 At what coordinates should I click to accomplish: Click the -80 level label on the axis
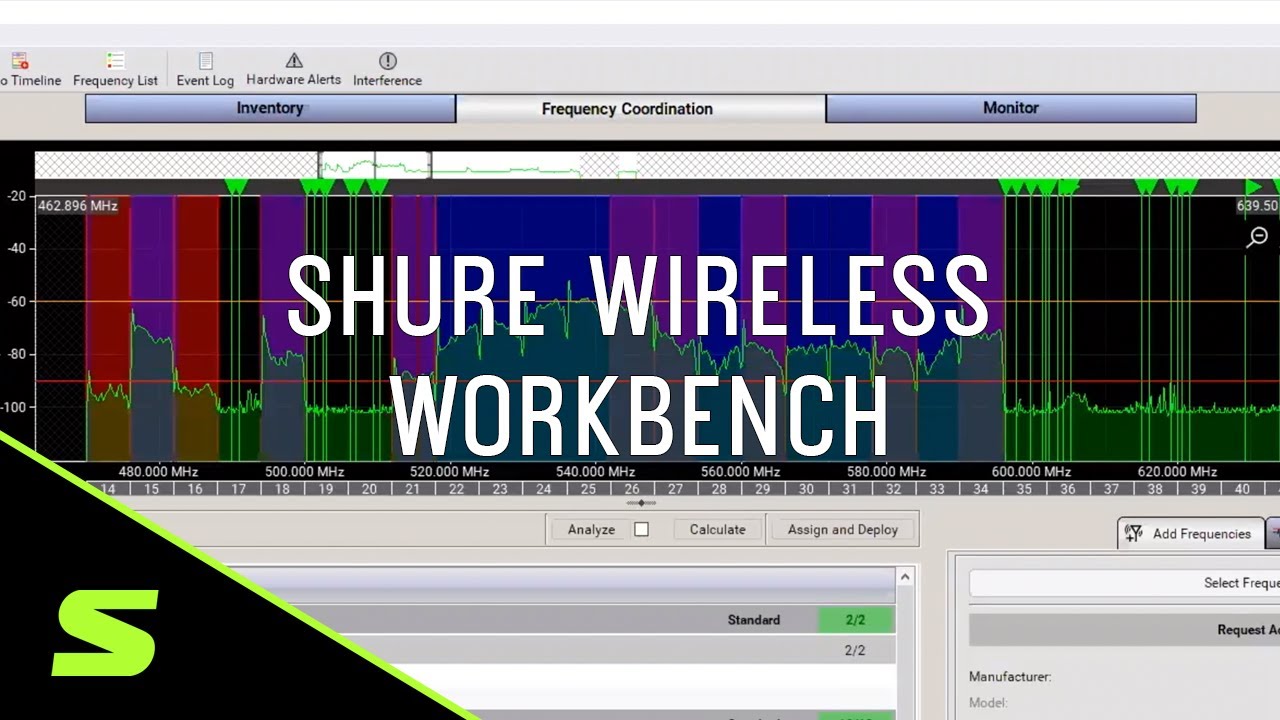pyautogui.click(x=16, y=354)
